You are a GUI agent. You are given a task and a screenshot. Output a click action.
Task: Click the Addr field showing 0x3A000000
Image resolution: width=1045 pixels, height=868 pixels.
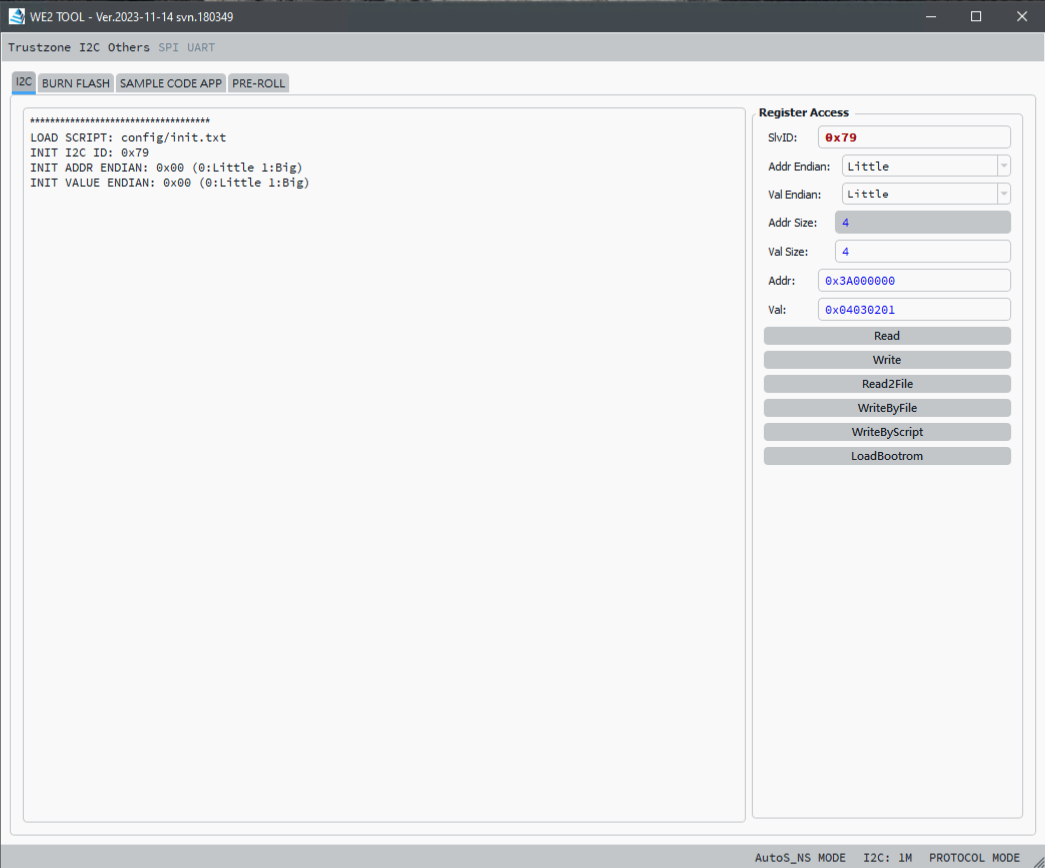(x=914, y=281)
